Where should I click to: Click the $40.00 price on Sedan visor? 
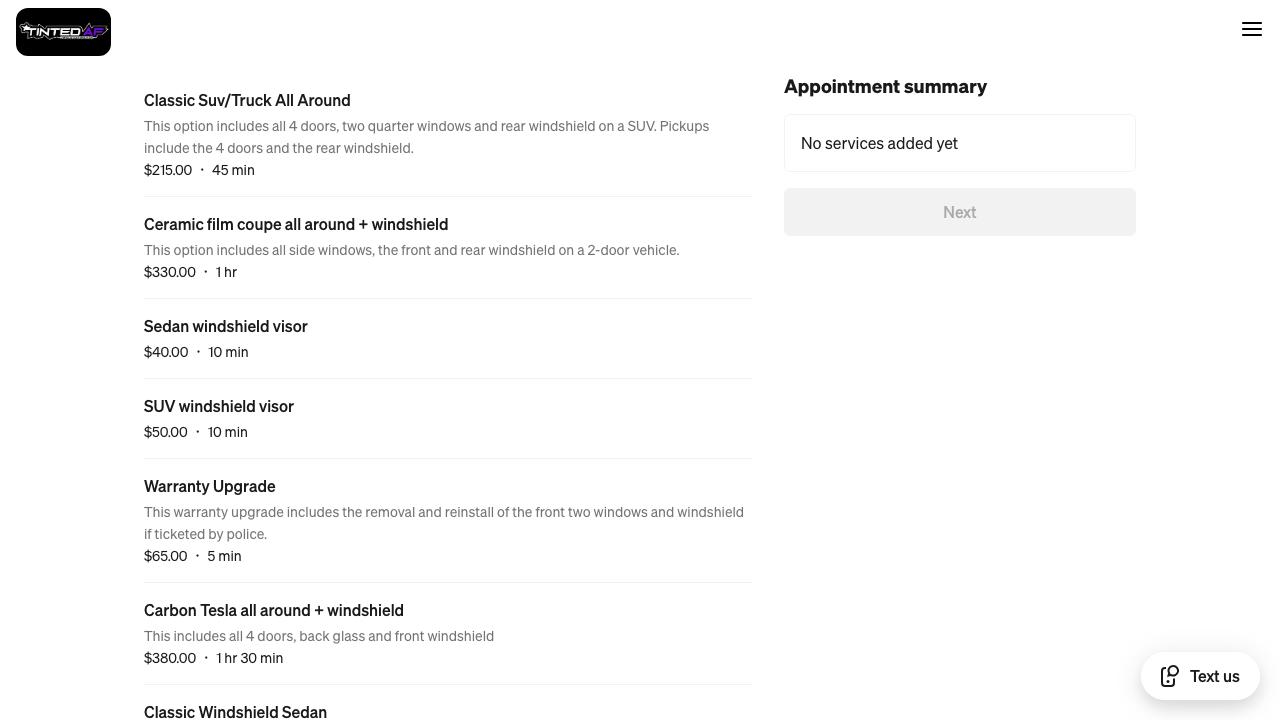pyautogui.click(x=166, y=351)
